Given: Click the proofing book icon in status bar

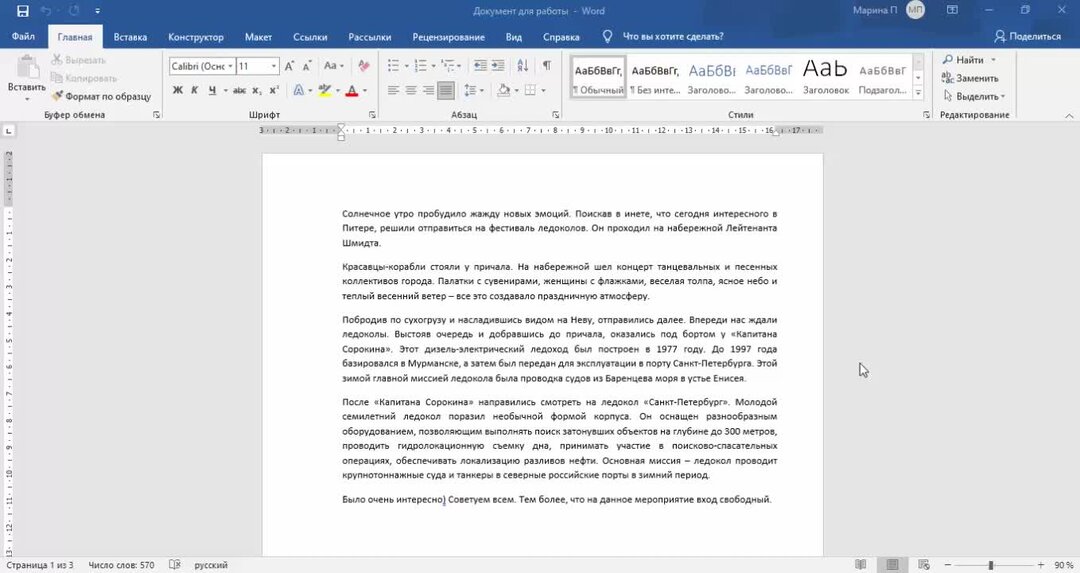Looking at the screenshot, I should coord(175,565).
